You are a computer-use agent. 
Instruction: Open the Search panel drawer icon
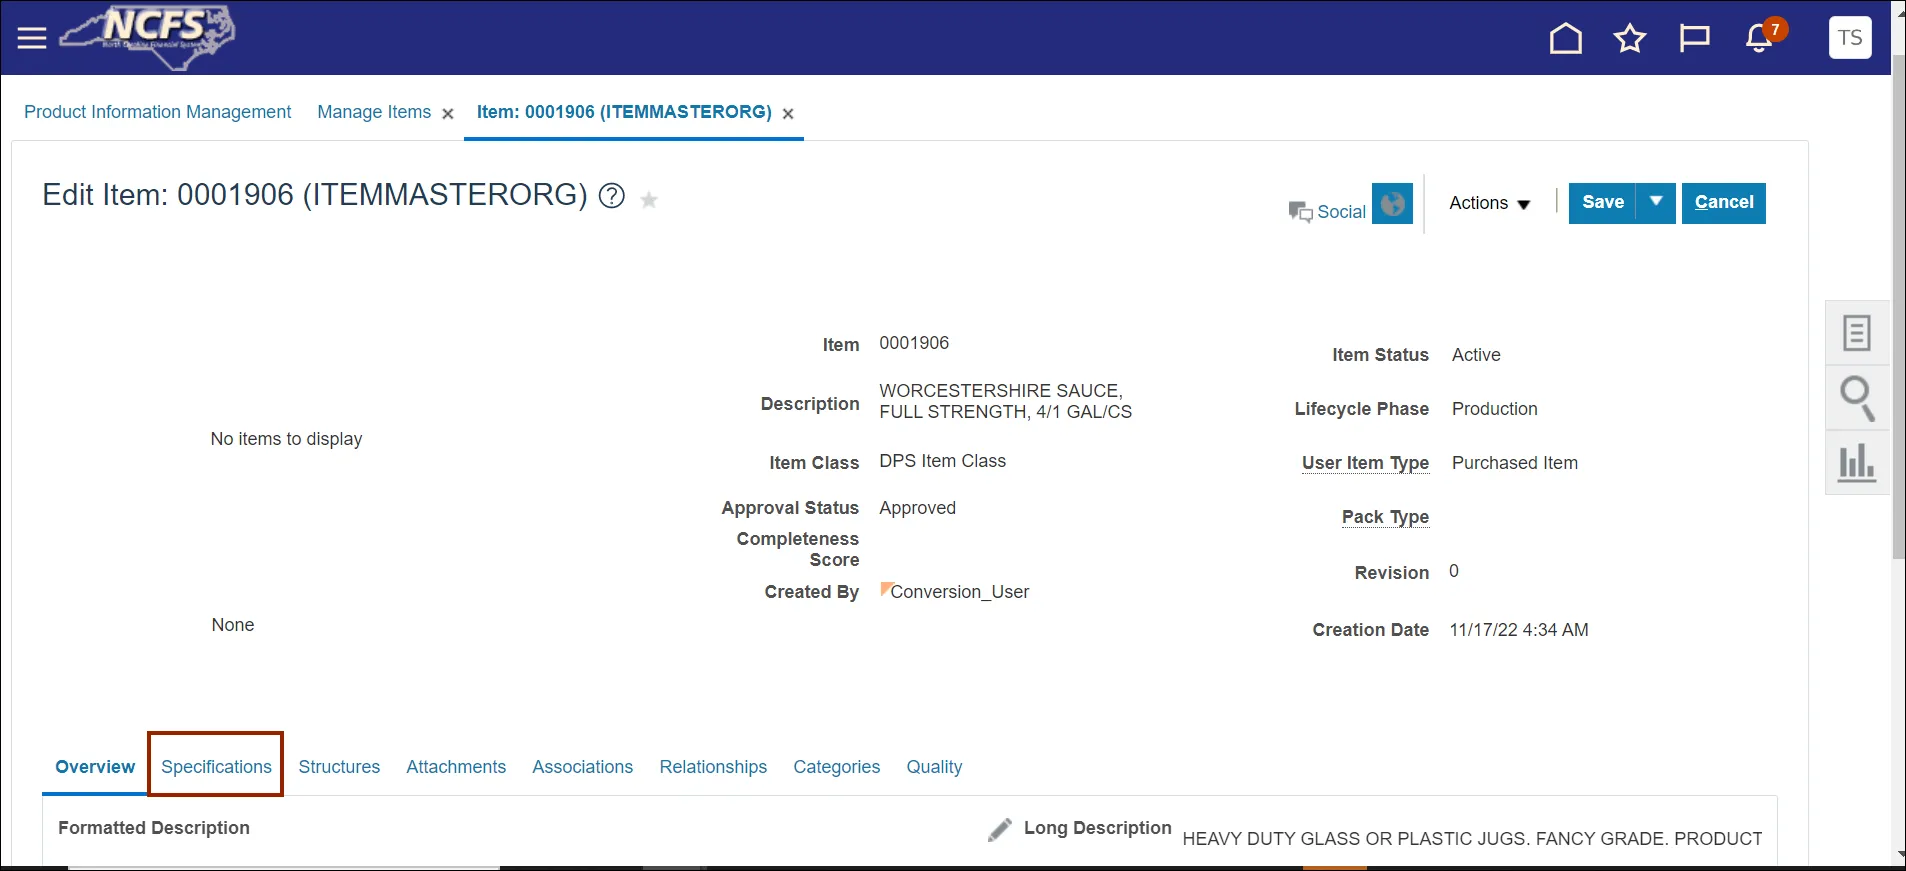[1857, 398]
